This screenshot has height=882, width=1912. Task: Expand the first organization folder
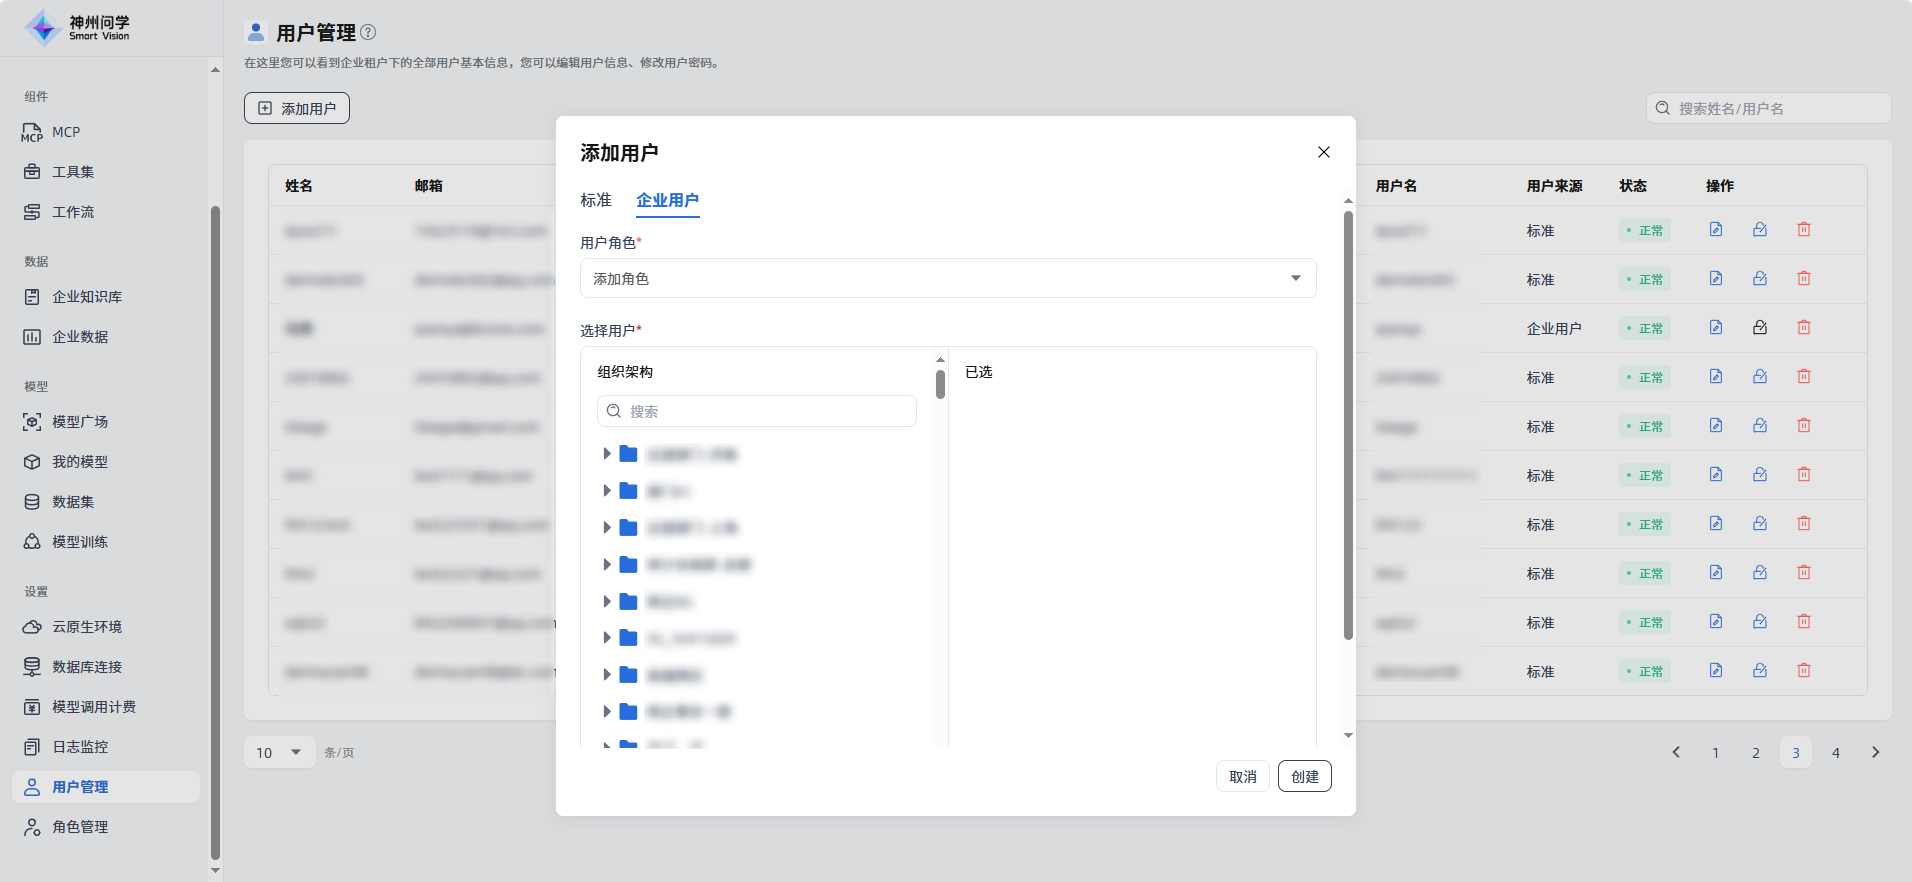(607, 454)
